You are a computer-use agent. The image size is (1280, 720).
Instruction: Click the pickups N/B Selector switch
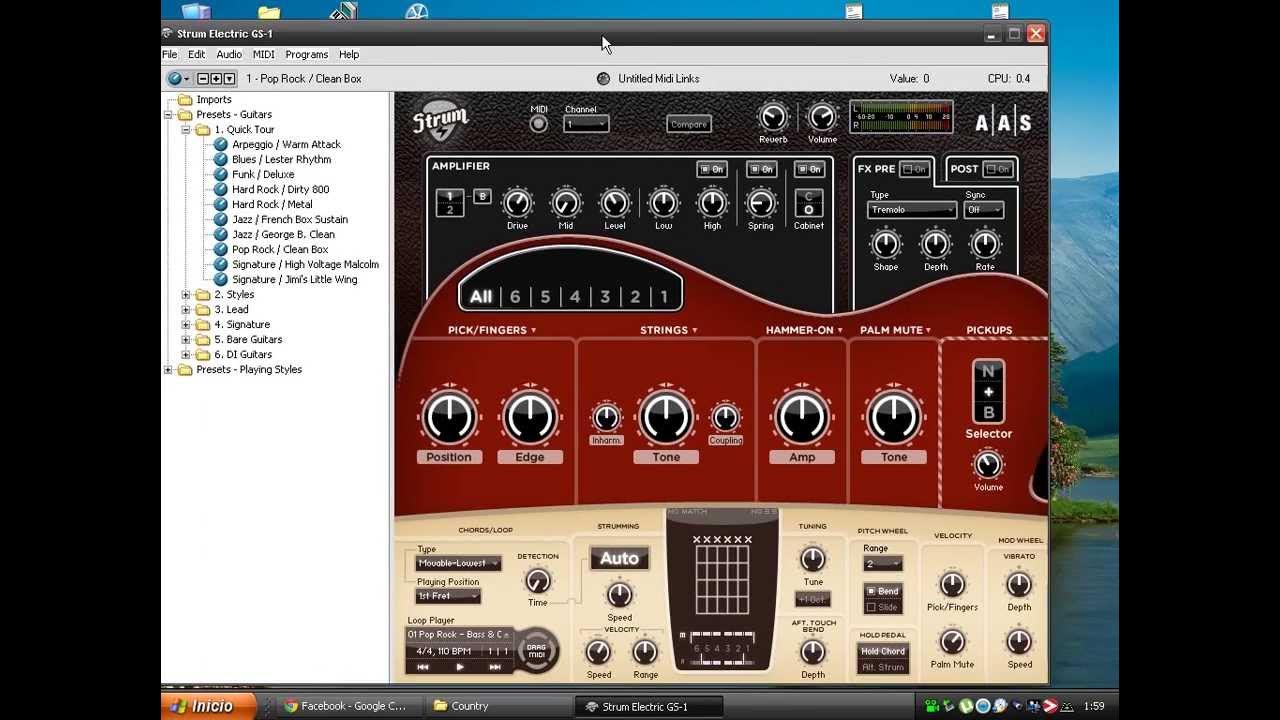988,392
